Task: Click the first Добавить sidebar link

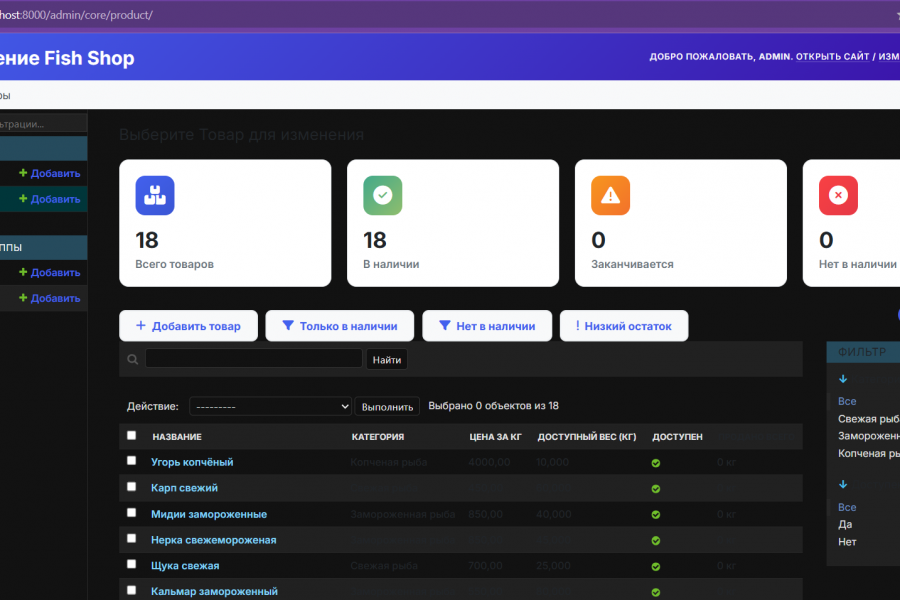Action: [x=49, y=173]
